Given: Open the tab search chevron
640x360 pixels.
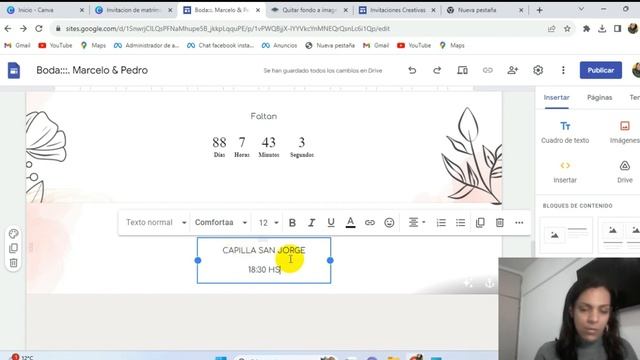Looking at the screenshot, I should point(581,9).
